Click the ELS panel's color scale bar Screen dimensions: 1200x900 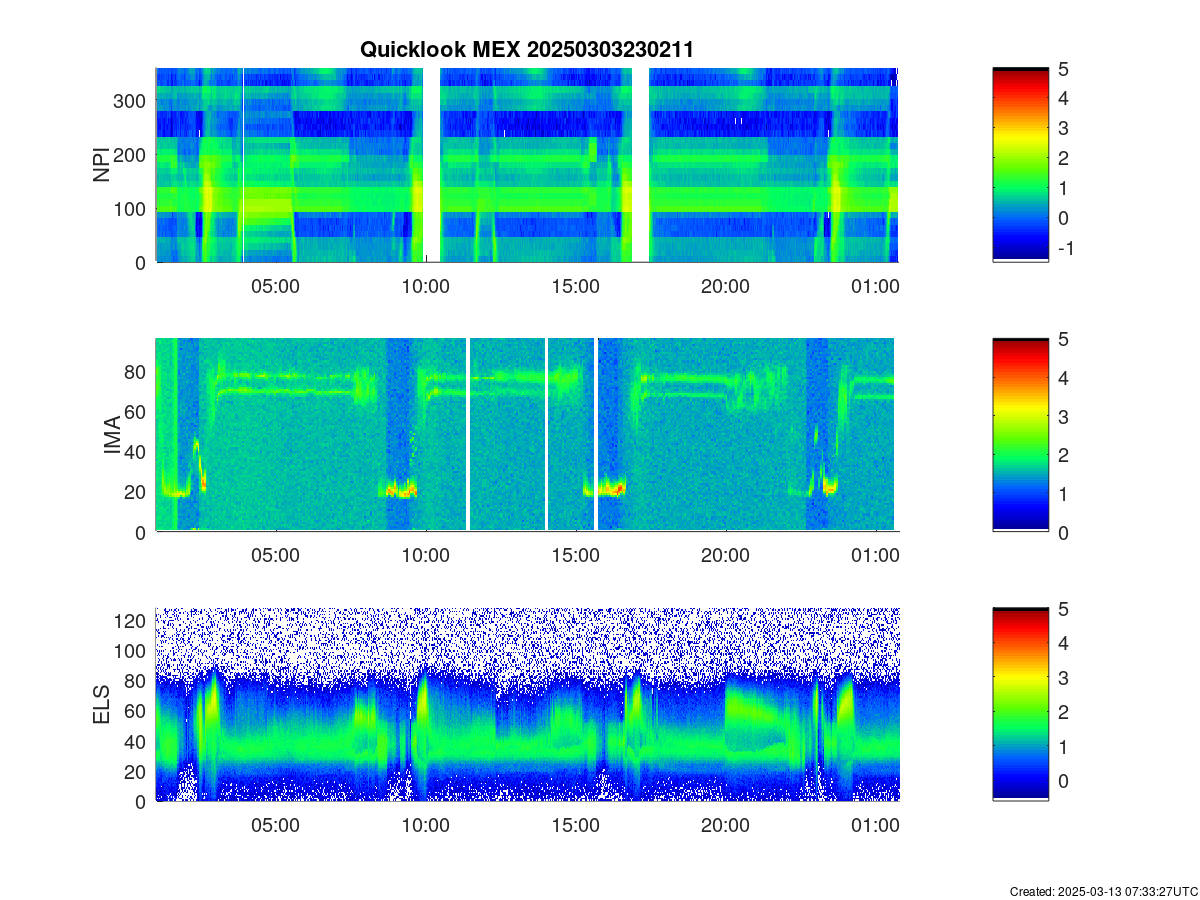point(1021,704)
